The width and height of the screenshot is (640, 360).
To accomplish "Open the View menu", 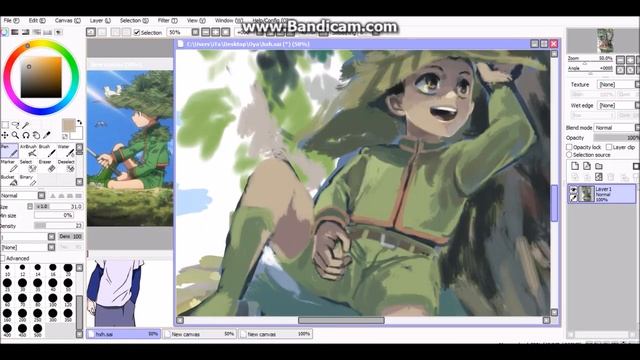I will (x=196, y=20).
